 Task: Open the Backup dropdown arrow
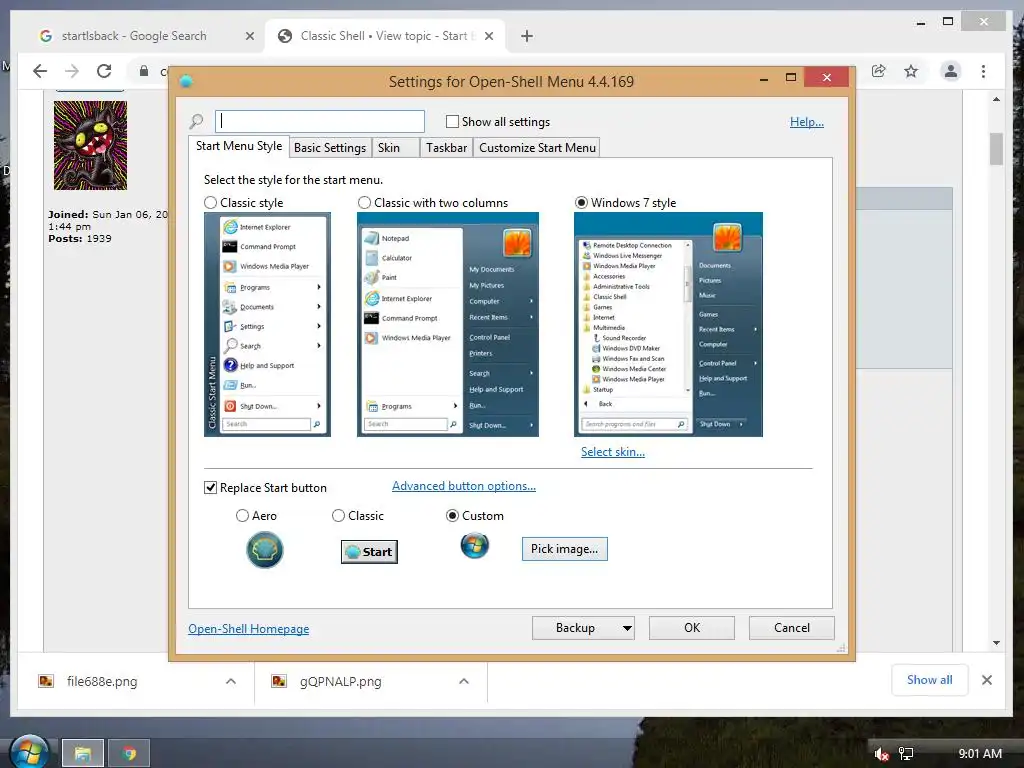[x=627, y=628]
